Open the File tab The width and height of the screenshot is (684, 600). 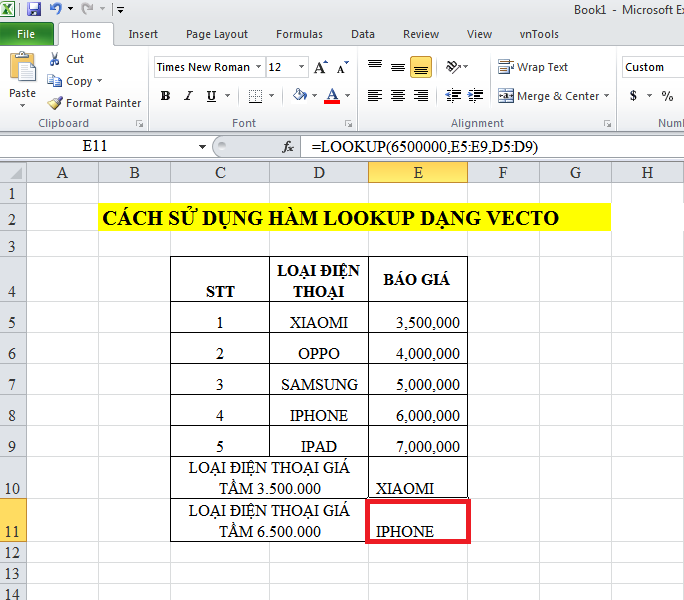pos(26,34)
